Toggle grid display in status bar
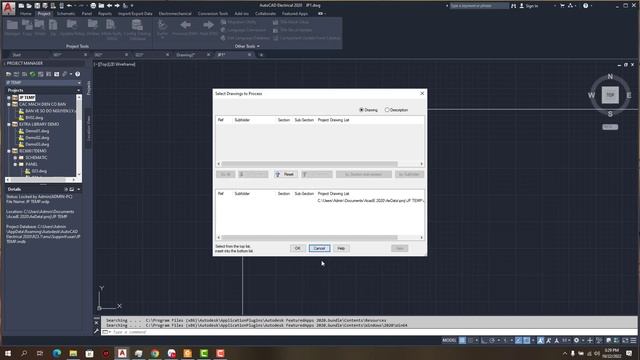This screenshot has height=360, width=640. click(462, 340)
